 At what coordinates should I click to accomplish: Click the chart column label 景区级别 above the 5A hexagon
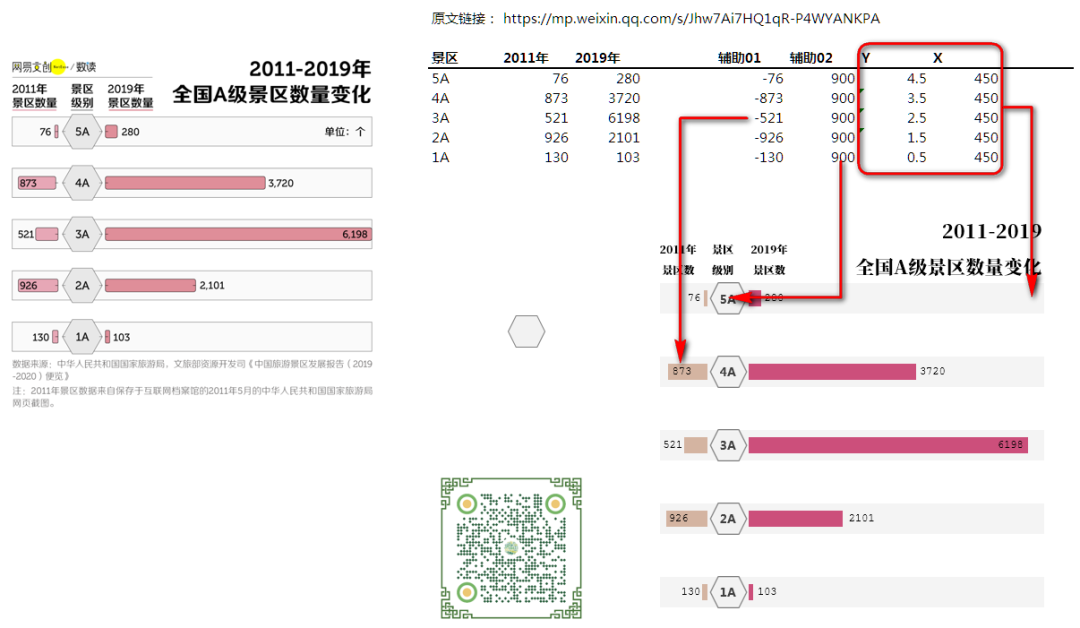pos(723,260)
